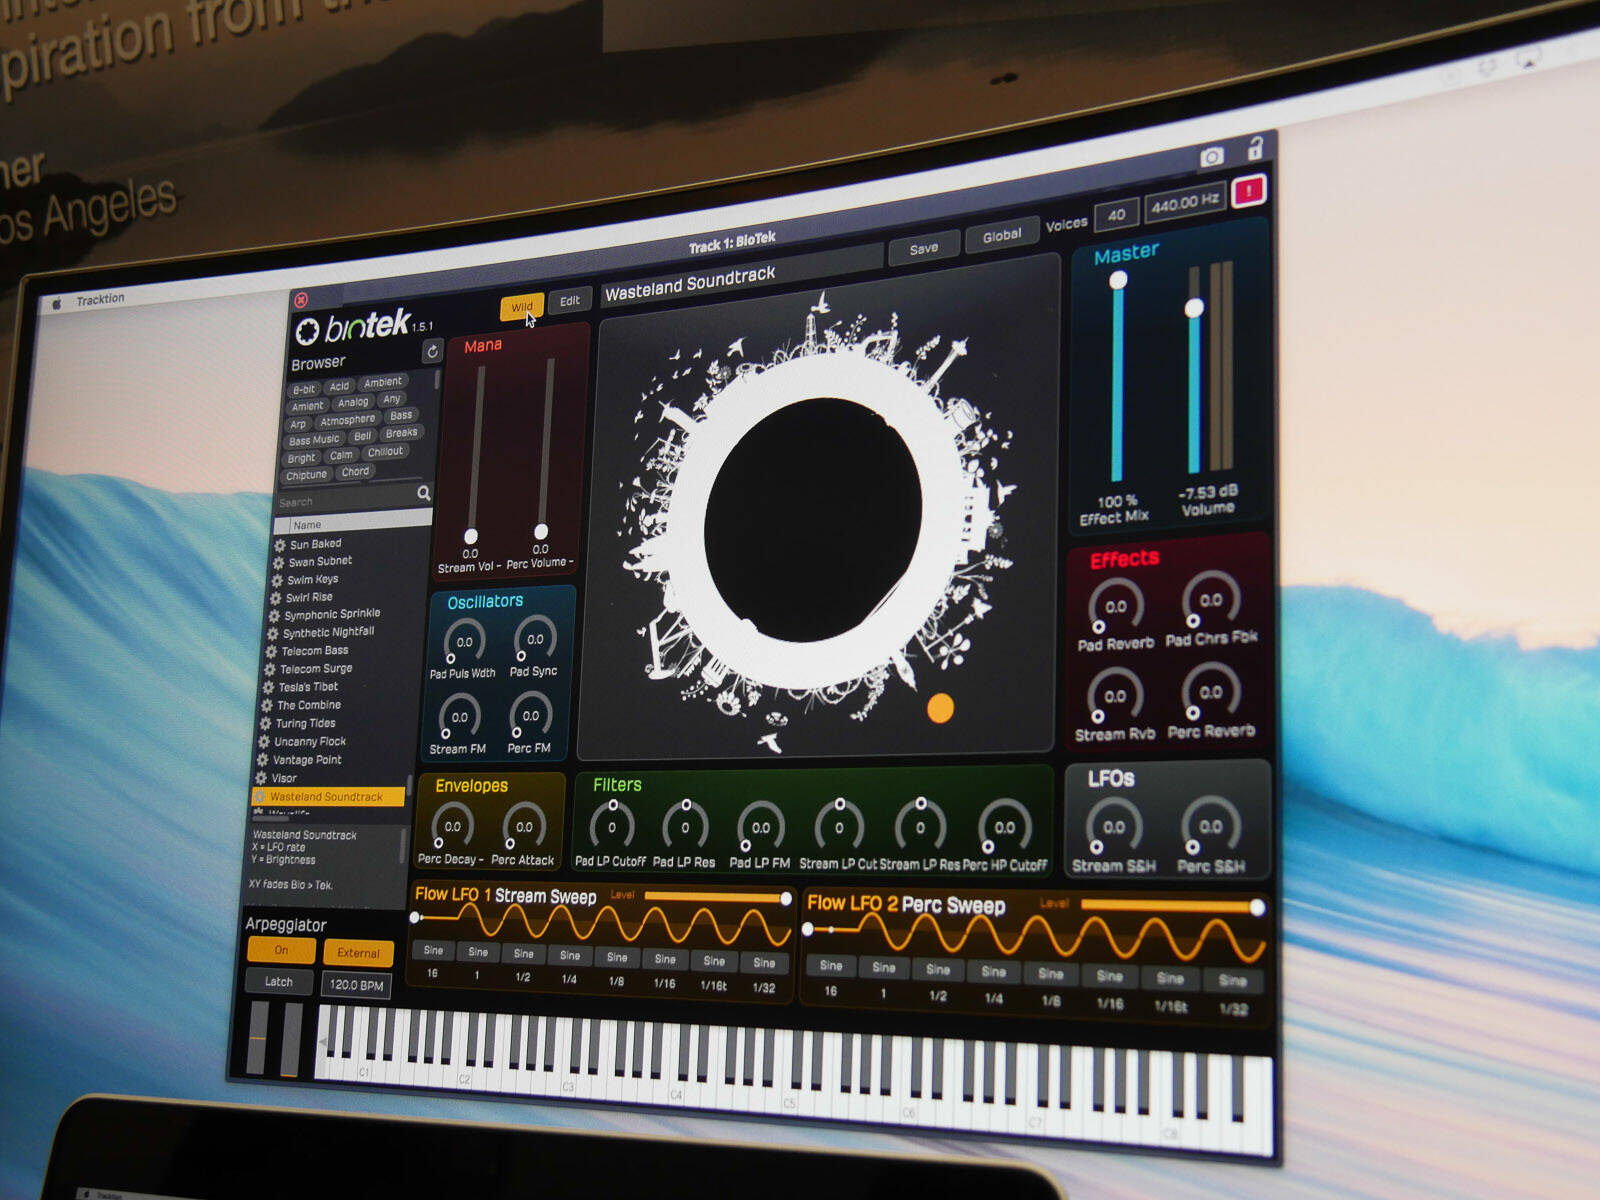1600x1200 pixels.
Task: Open last Sine shape dropdown in Flow LFO 2
Action: tap(1233, 981)
